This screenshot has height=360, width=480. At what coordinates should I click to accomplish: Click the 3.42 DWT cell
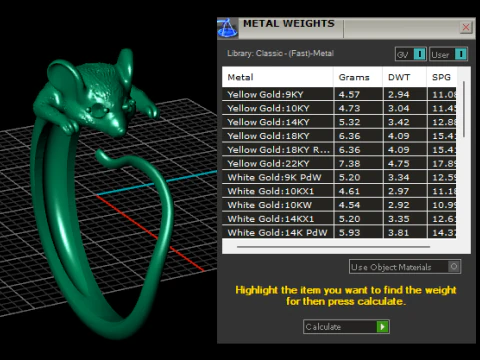point(405,122)
